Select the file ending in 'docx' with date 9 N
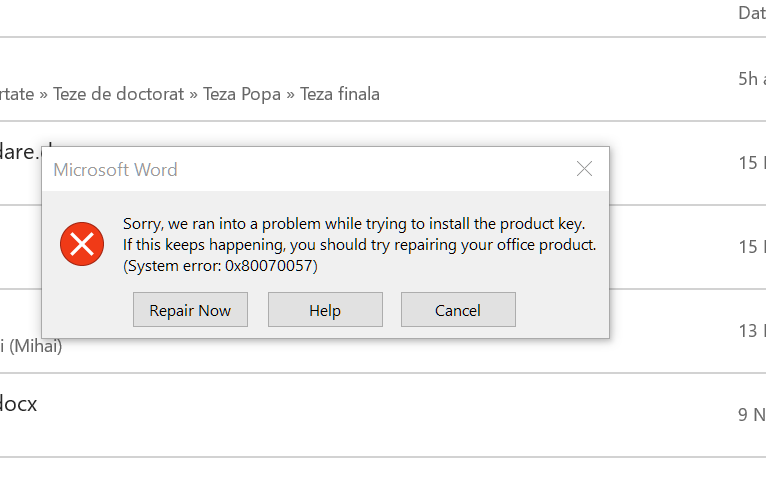Viewport: 766px width, 490px height. click(x=383, y=415)
